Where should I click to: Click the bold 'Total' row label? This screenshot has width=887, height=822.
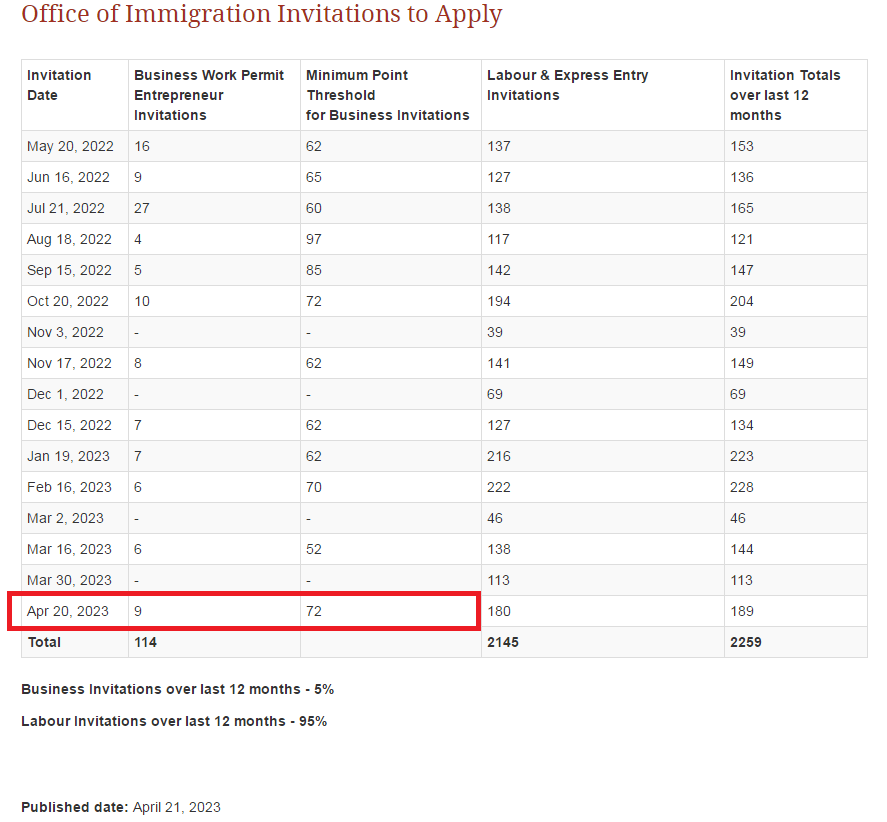[44, 643]
